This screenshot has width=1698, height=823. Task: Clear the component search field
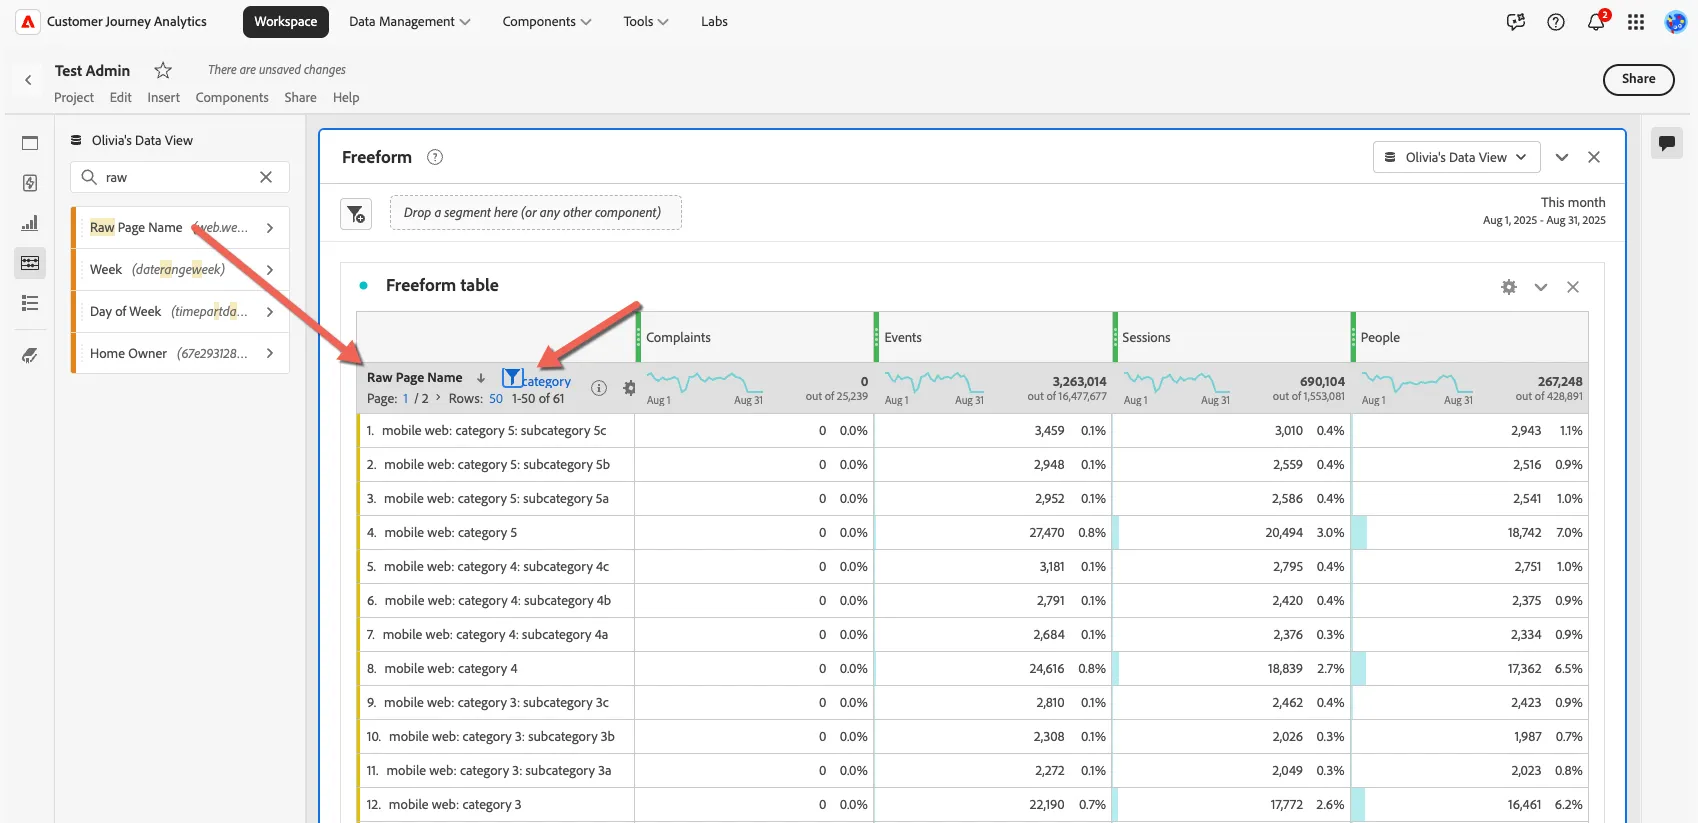point(266,177)
